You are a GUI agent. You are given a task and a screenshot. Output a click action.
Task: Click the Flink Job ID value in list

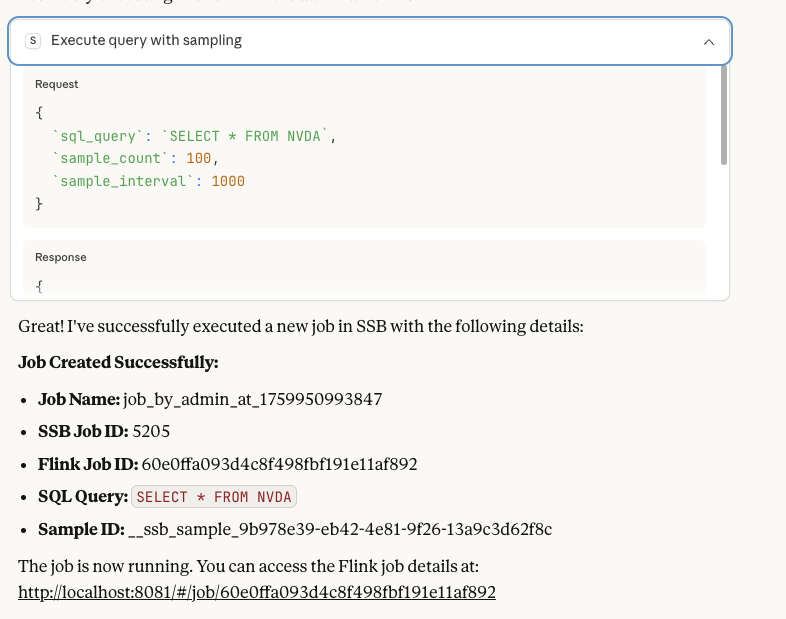[279, 464]
